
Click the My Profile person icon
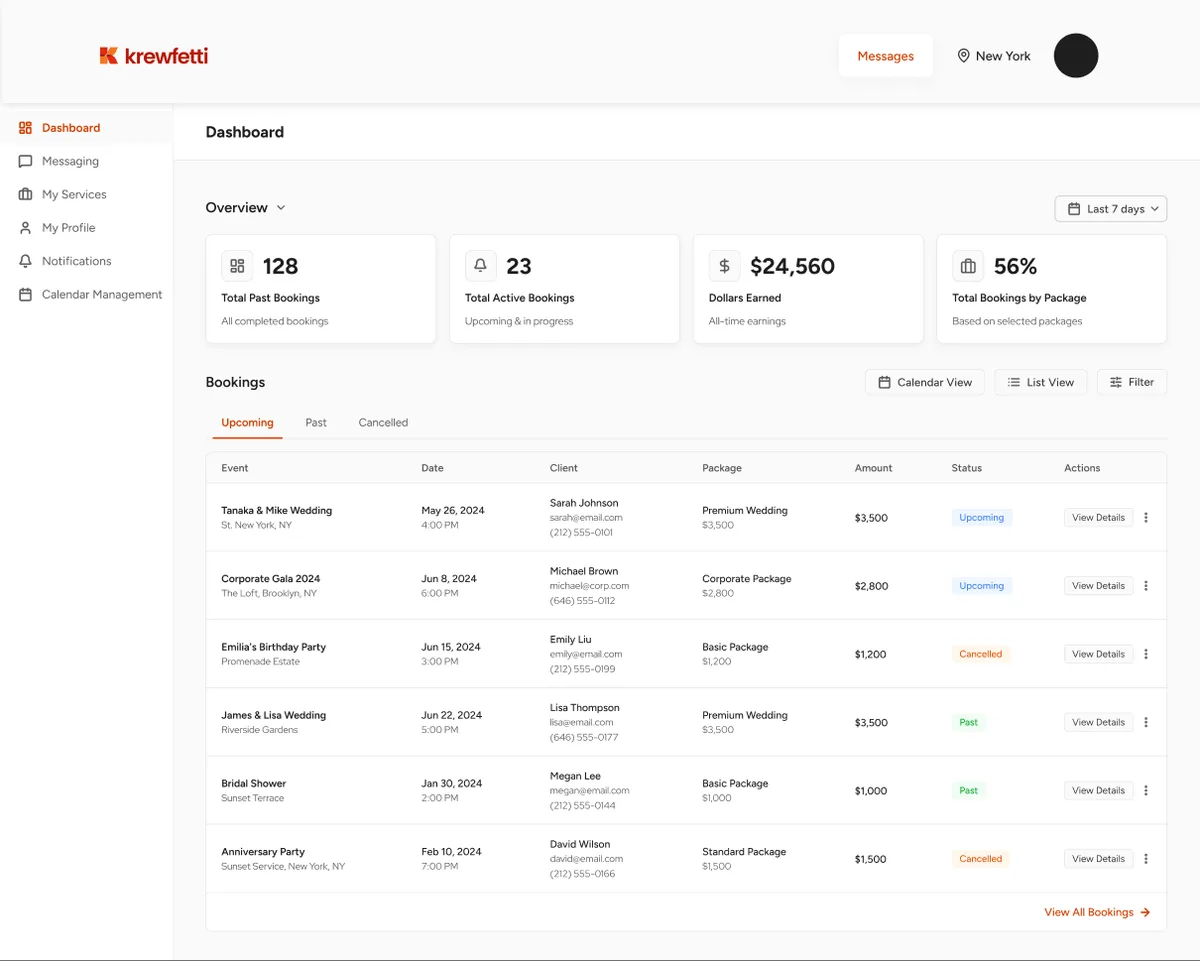coord(26,228)
